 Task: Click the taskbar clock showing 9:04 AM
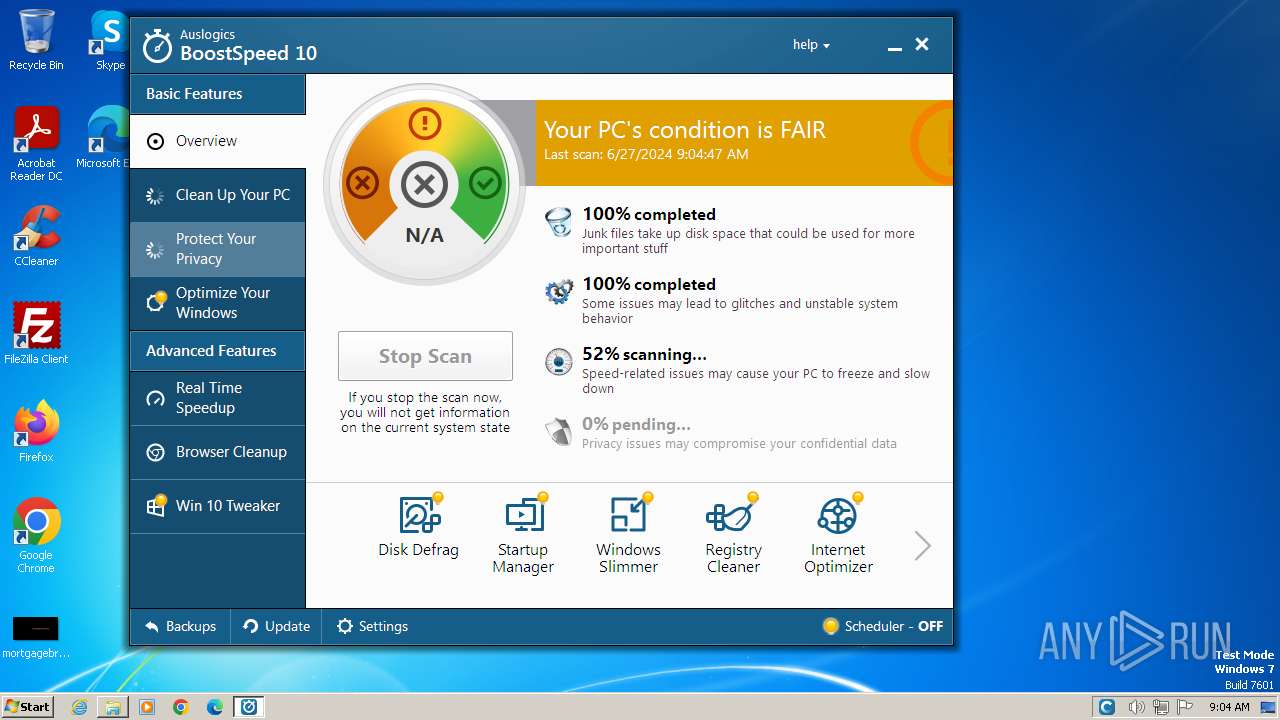tap(1229, 707)
